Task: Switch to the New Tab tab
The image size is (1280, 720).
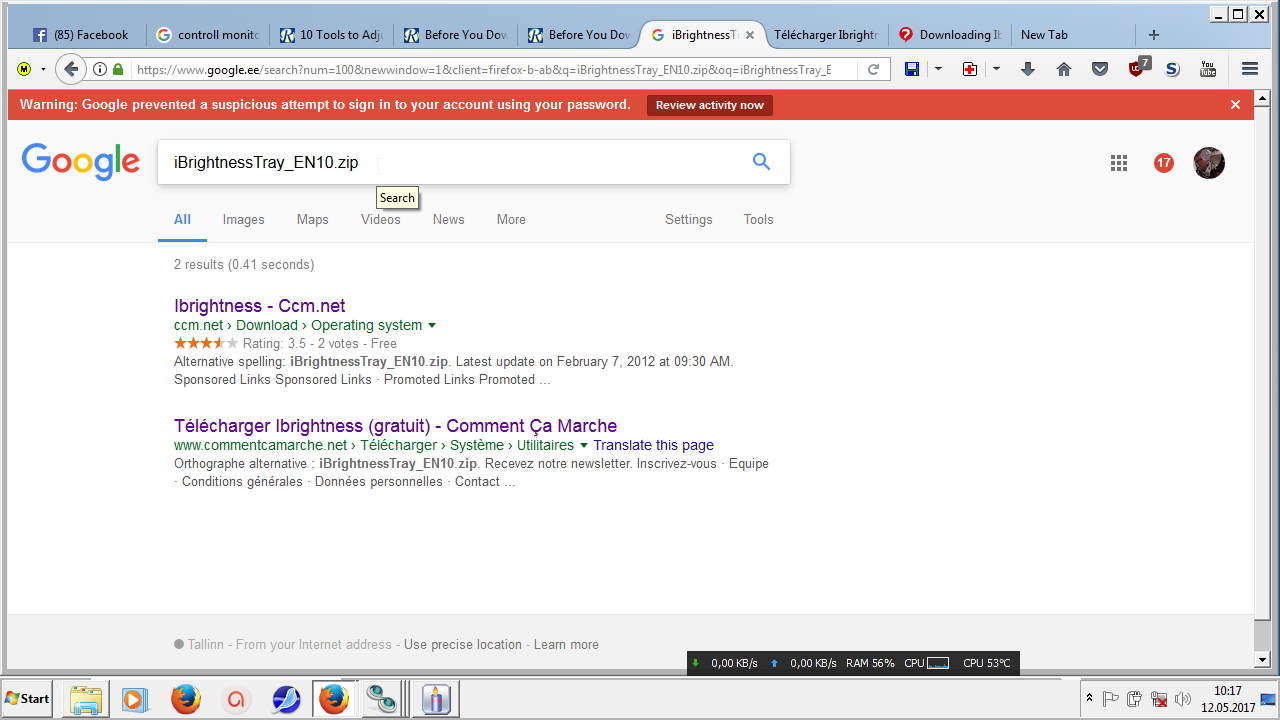Action: pos(1072,34)
